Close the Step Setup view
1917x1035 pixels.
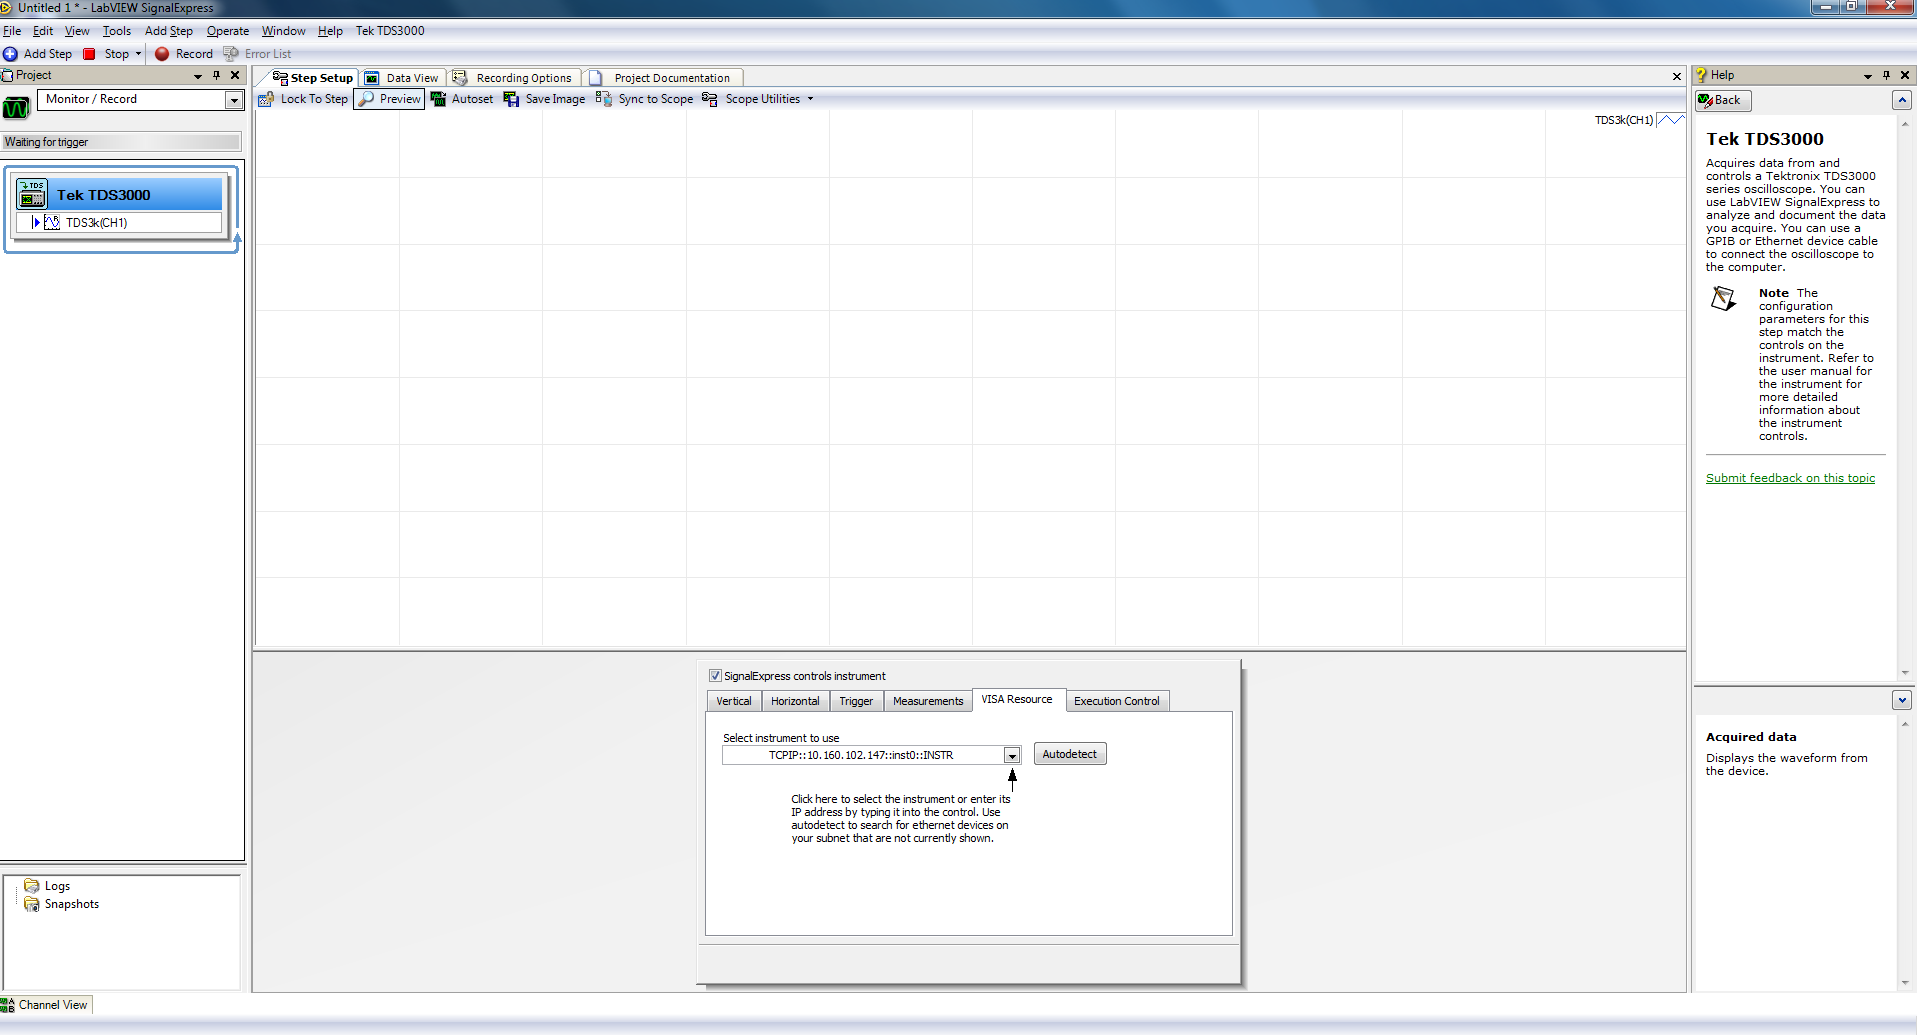point(1677,77)
